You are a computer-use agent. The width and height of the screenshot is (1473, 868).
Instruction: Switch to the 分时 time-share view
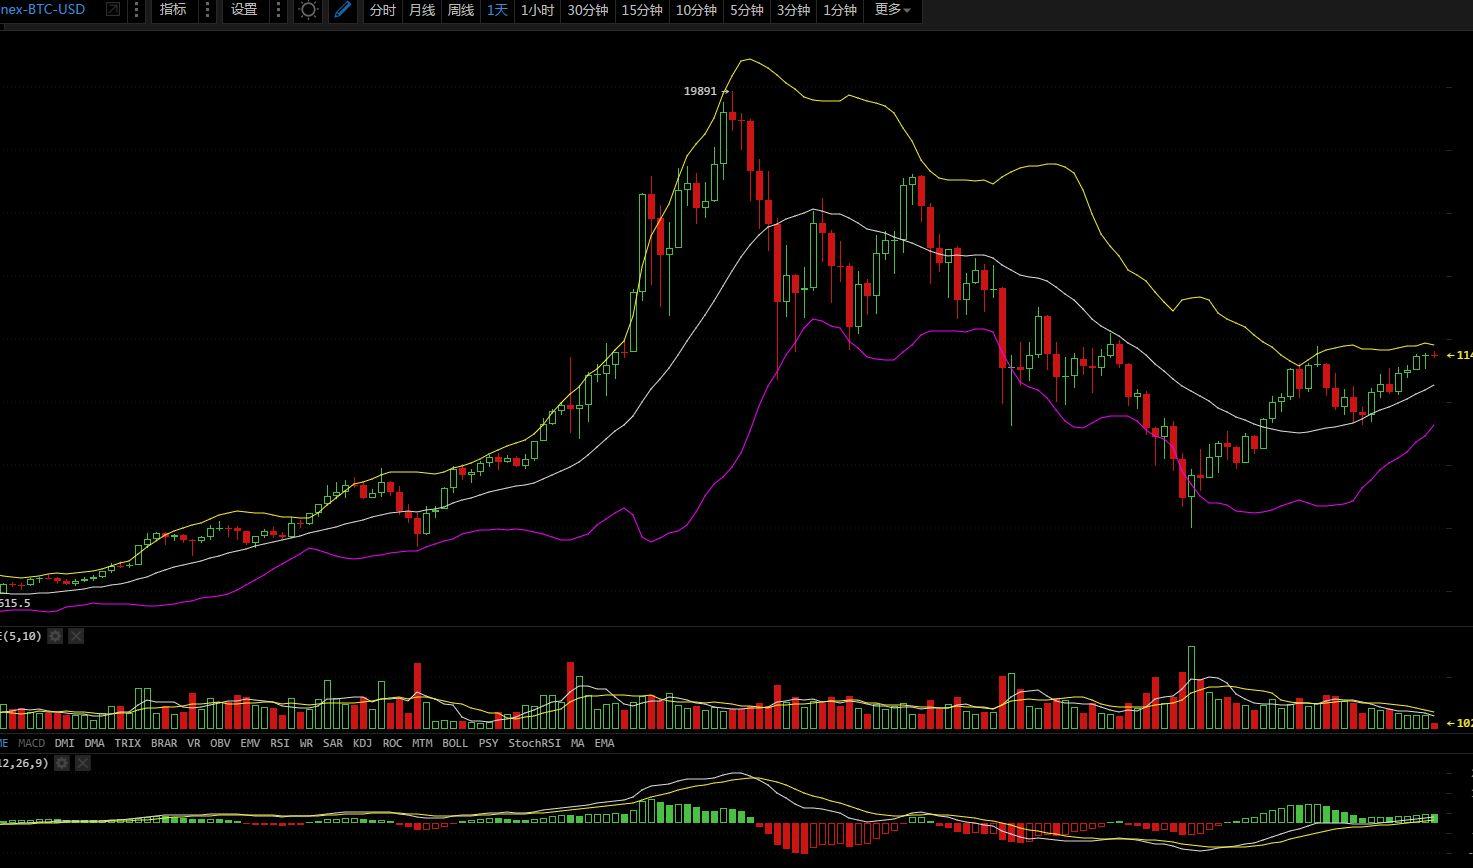383,10
